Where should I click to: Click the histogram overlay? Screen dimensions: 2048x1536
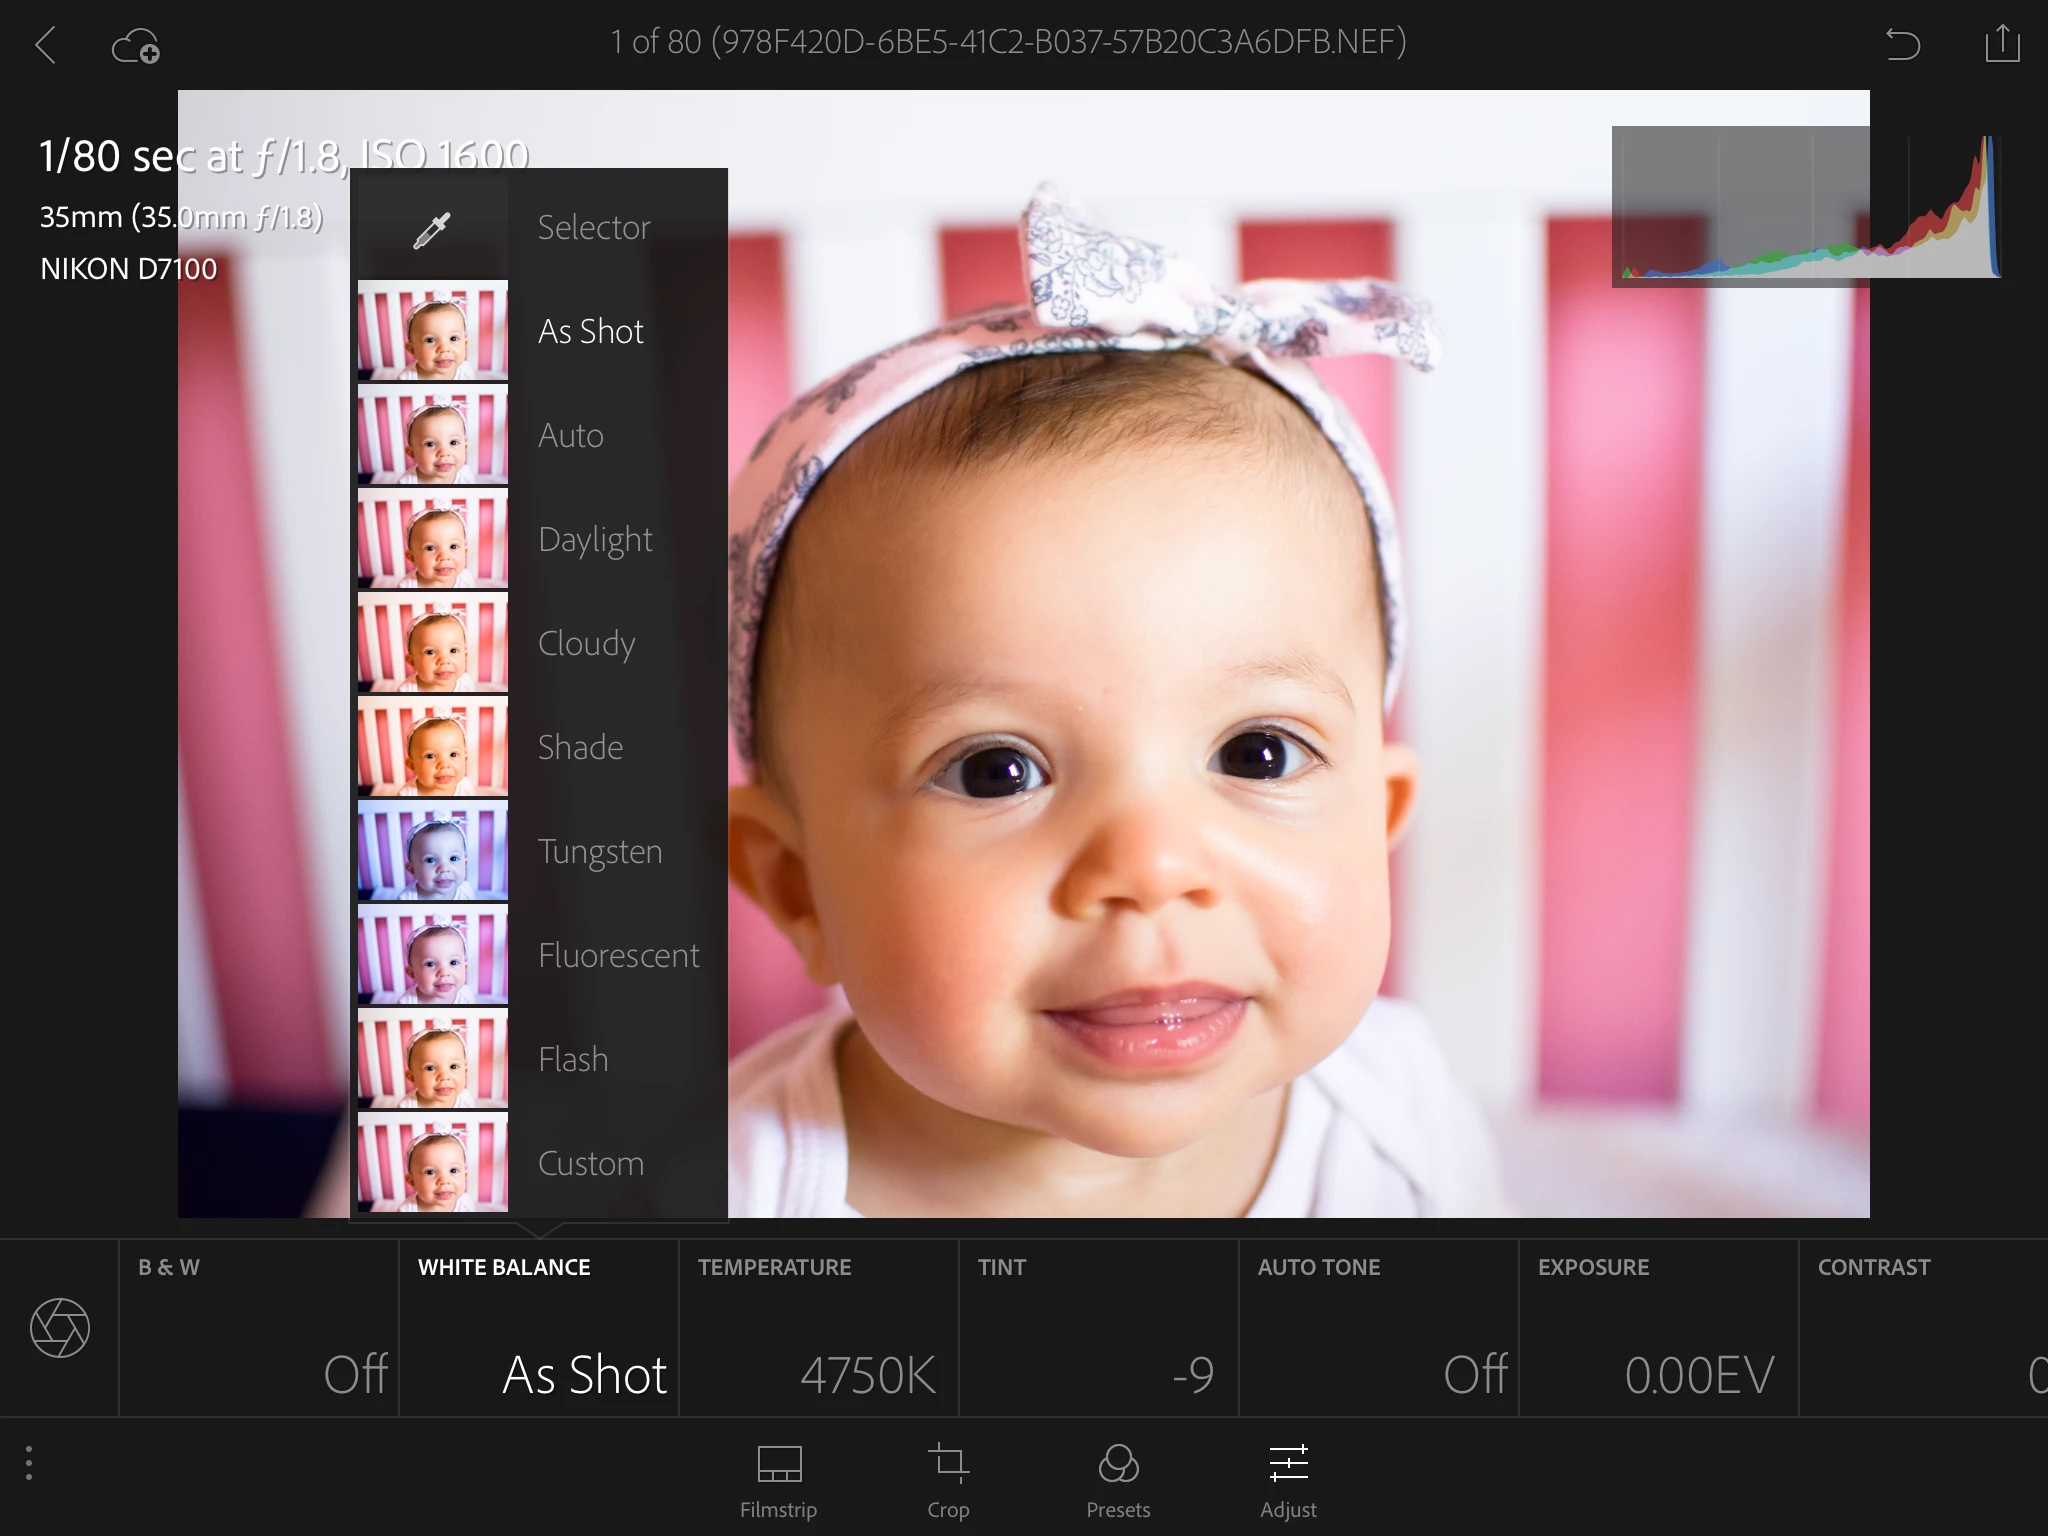pyautogui.click(x=1805, y=207)
